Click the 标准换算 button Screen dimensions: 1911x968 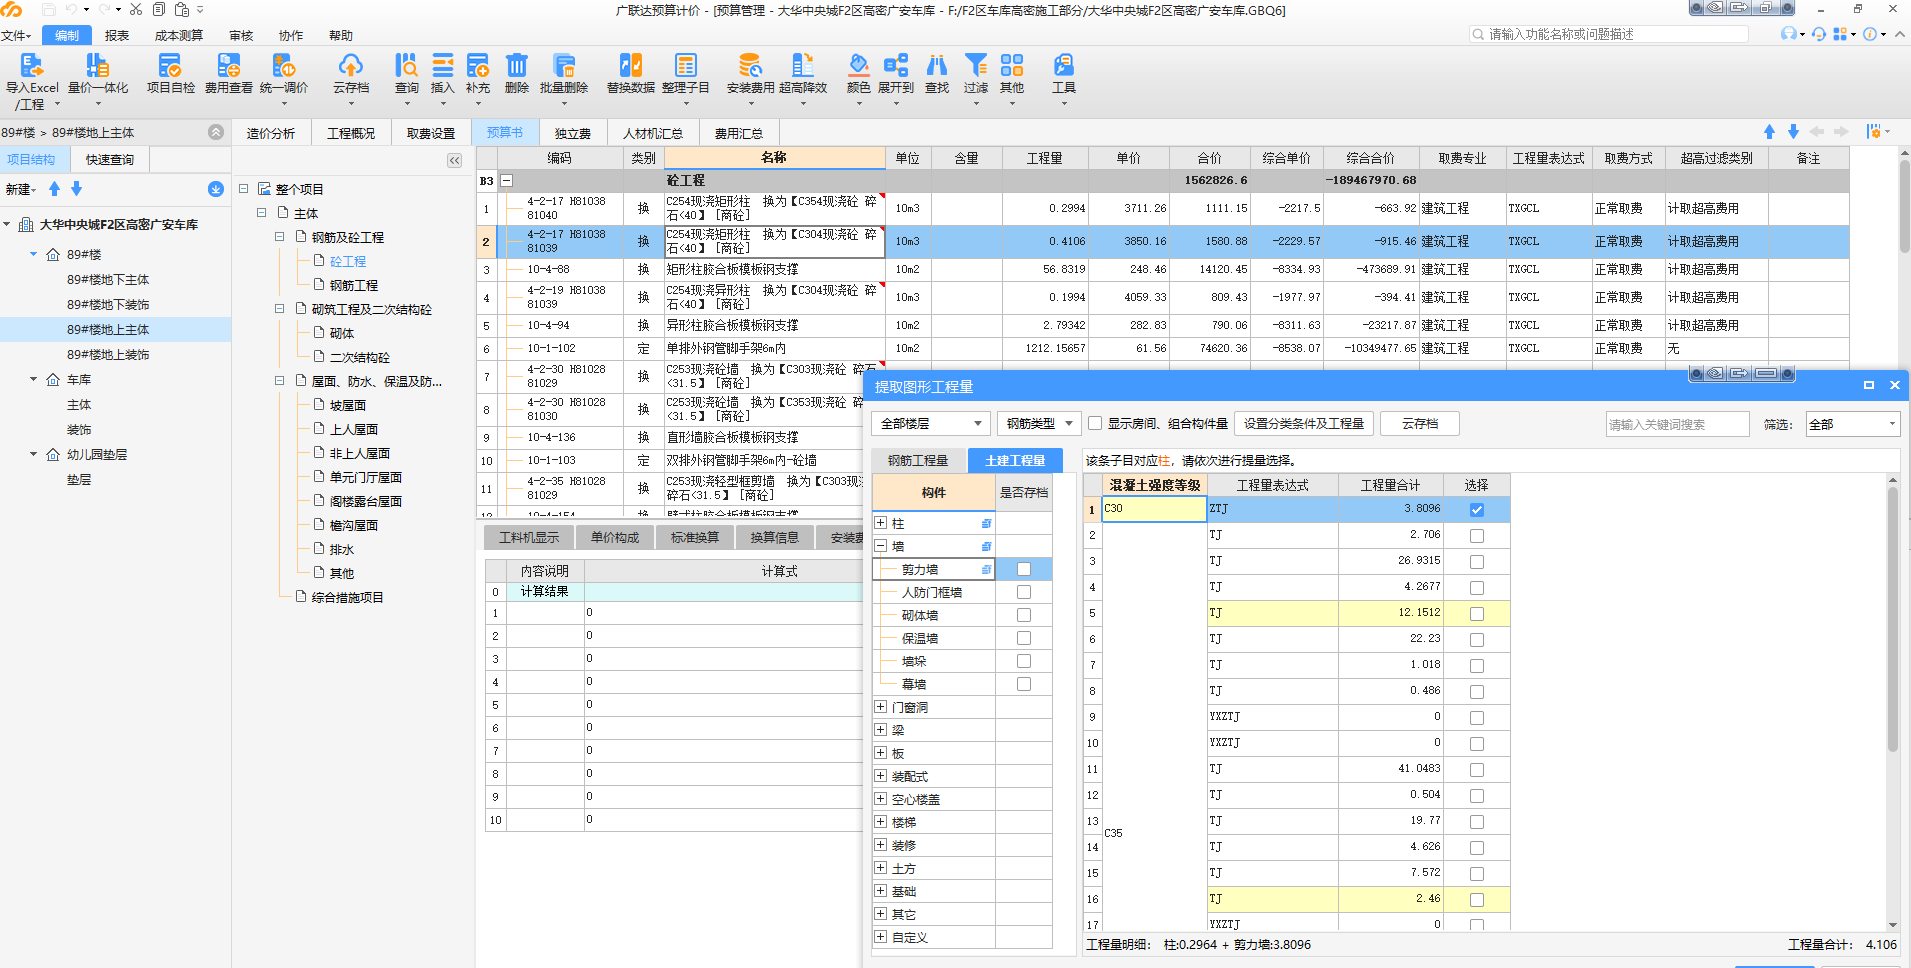click(694, 538)
